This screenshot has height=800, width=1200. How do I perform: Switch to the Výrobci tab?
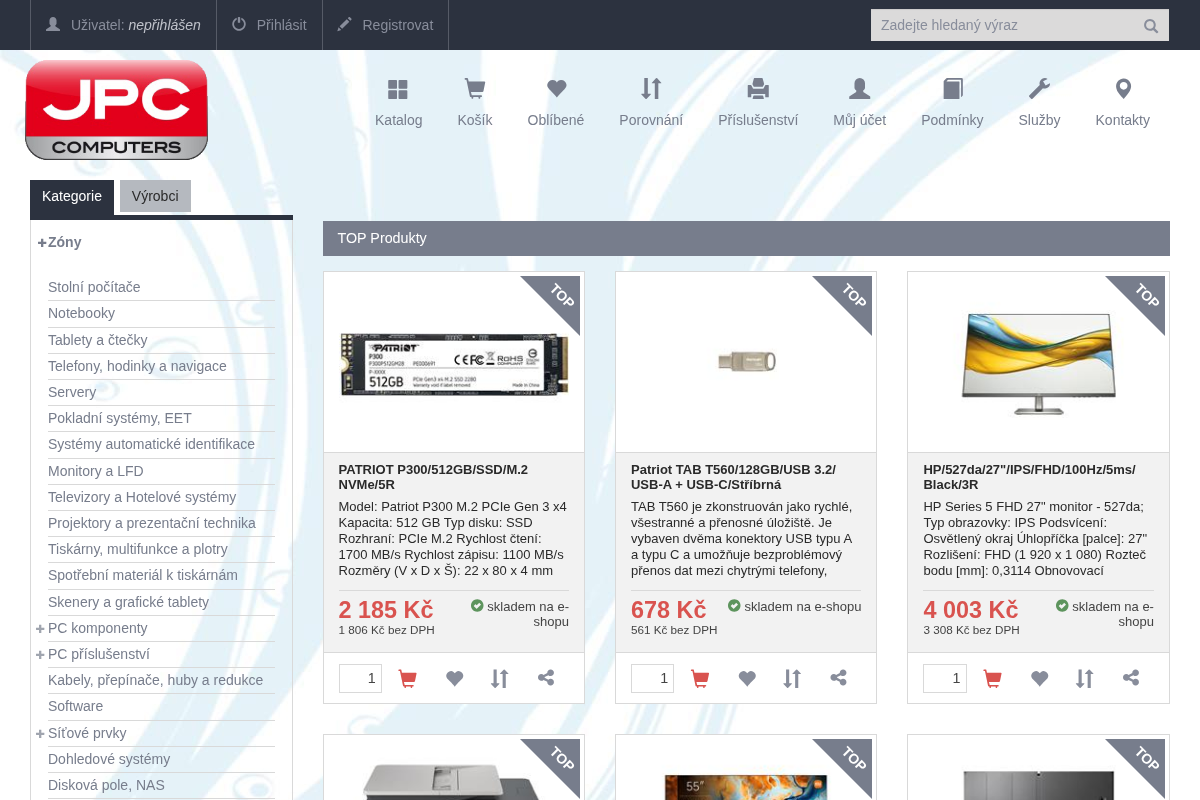(155, 196)
